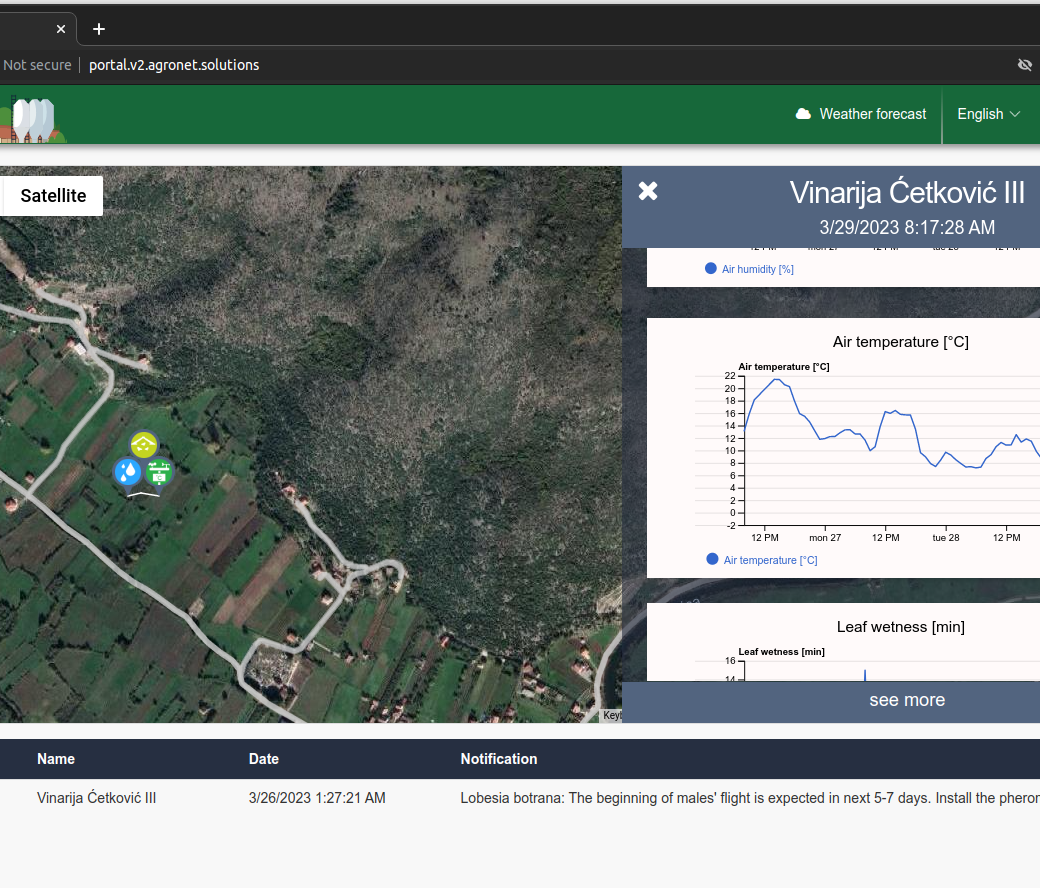Close the browser tab
This screenshot has width=1040, height=888.
point(61,29)
